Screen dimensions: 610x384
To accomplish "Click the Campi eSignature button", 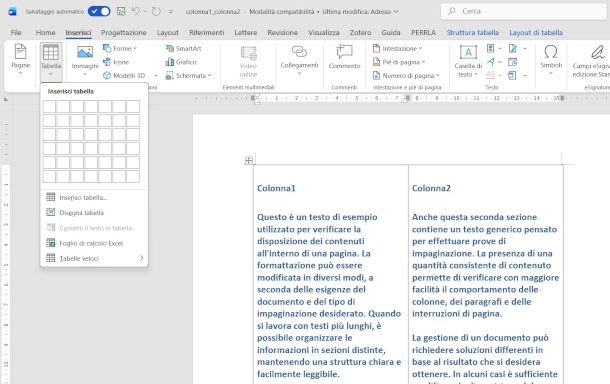I will (591, 61).
